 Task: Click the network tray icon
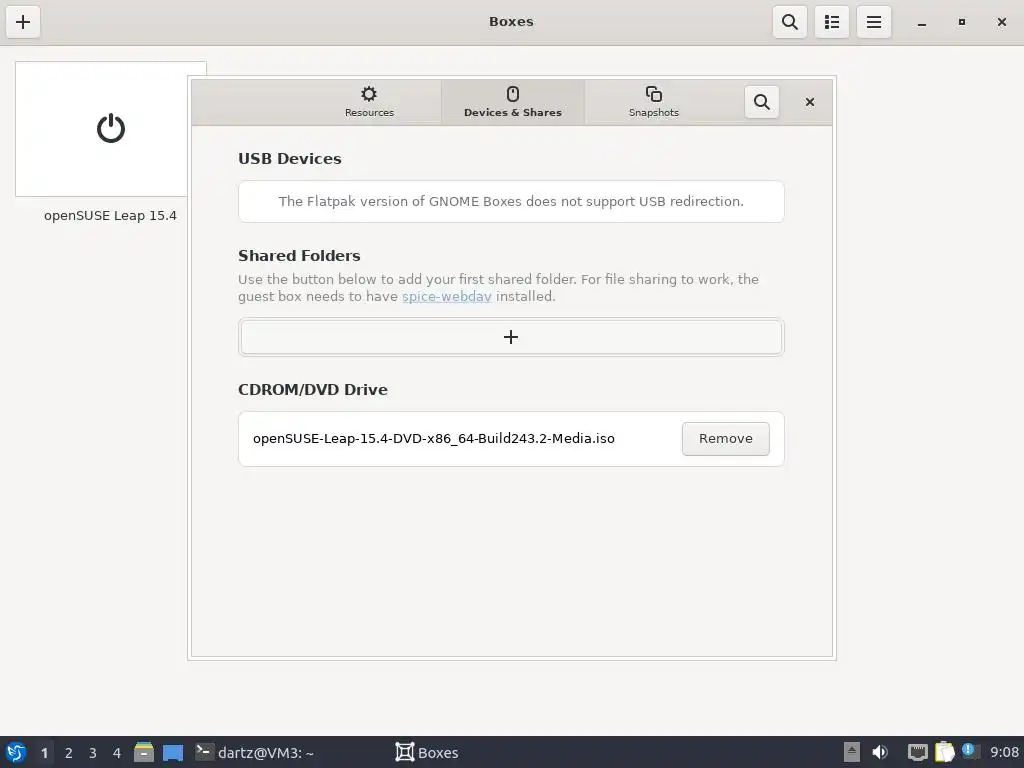click(x=918, y=752)
